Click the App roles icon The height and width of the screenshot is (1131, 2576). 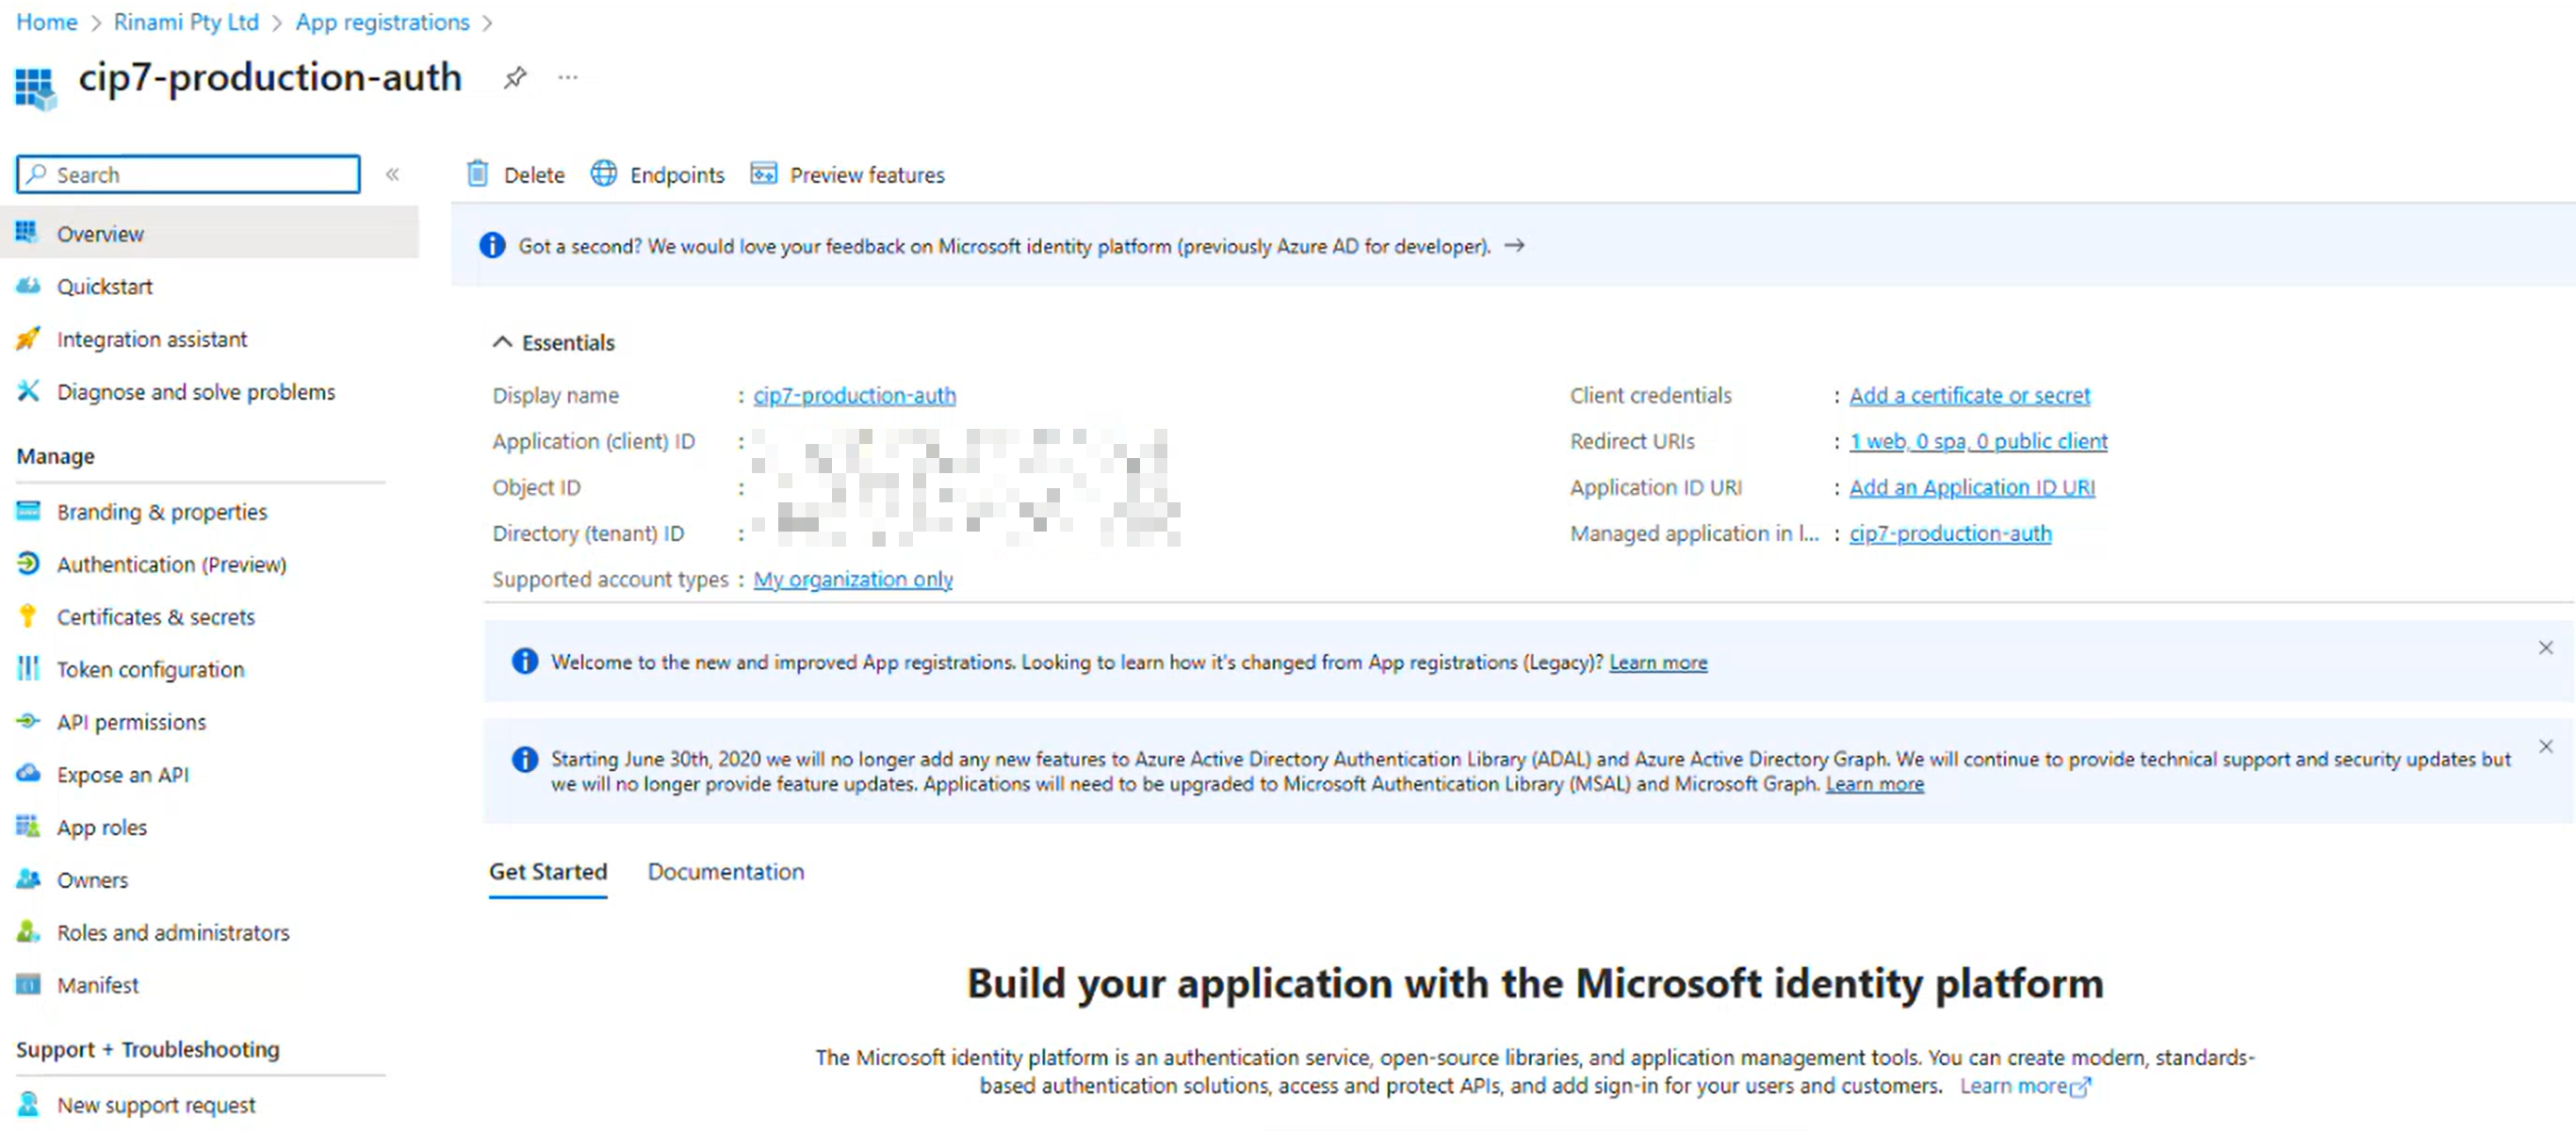pyautogui.click(x=28, y=826)
